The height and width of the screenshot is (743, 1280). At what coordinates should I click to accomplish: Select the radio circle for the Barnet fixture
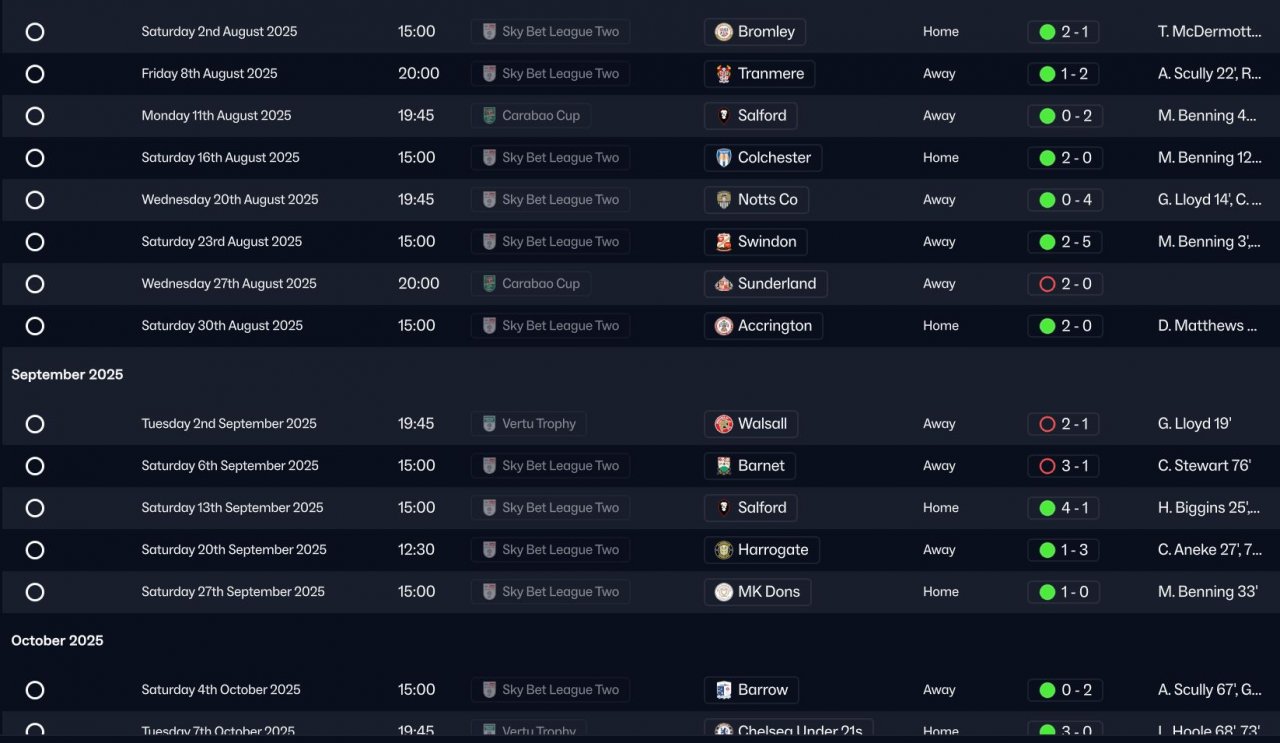[x=35, y=466]
